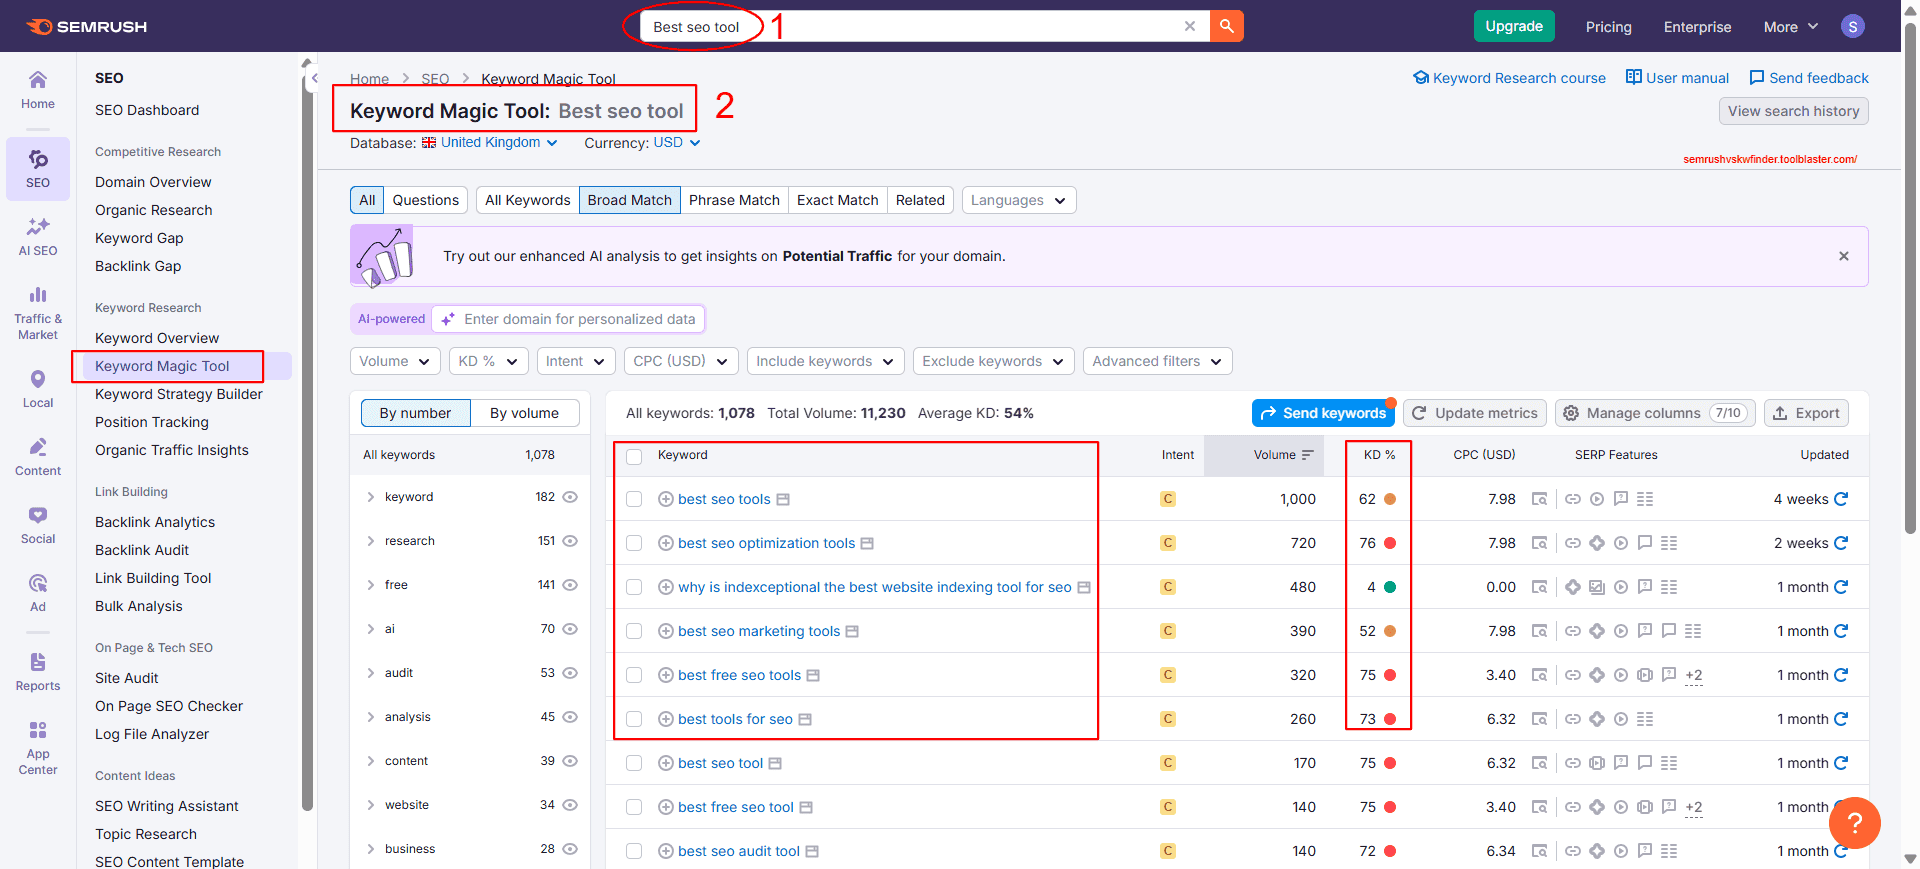Open the Content sidebar icon
Image resolution: width=1920 pixels, height=869 pixels.
(38, 457)
